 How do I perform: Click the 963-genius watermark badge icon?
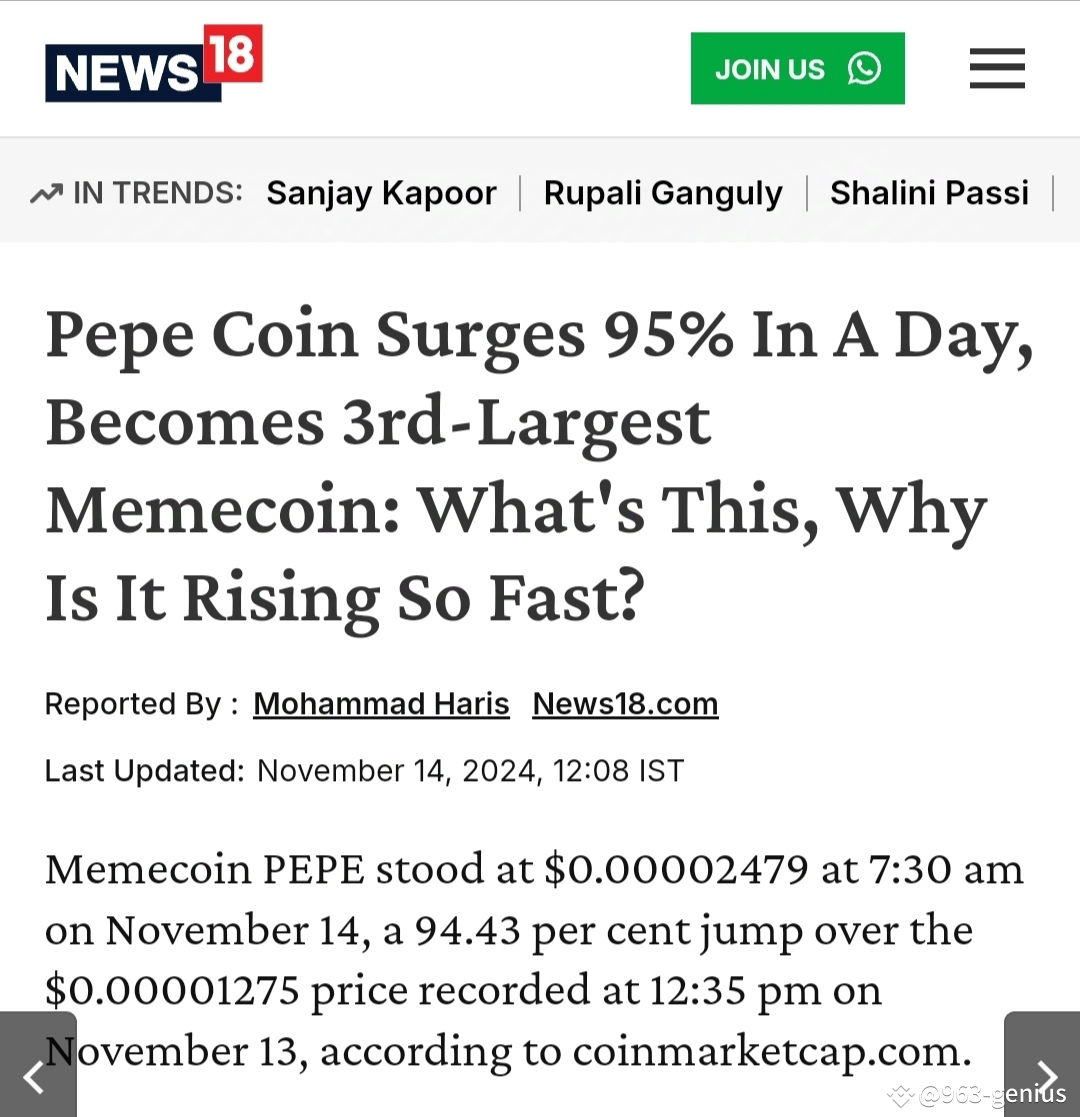tap(901, 1095)
